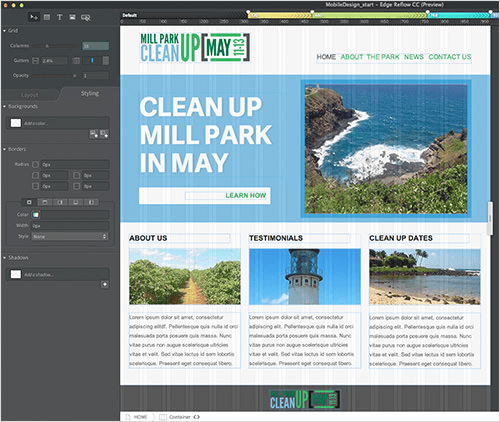Image resolution: width=500 pixels, height=422 pixels.
Task: Select the footer Clean Up logo
Action: click(x=305, y=399)
